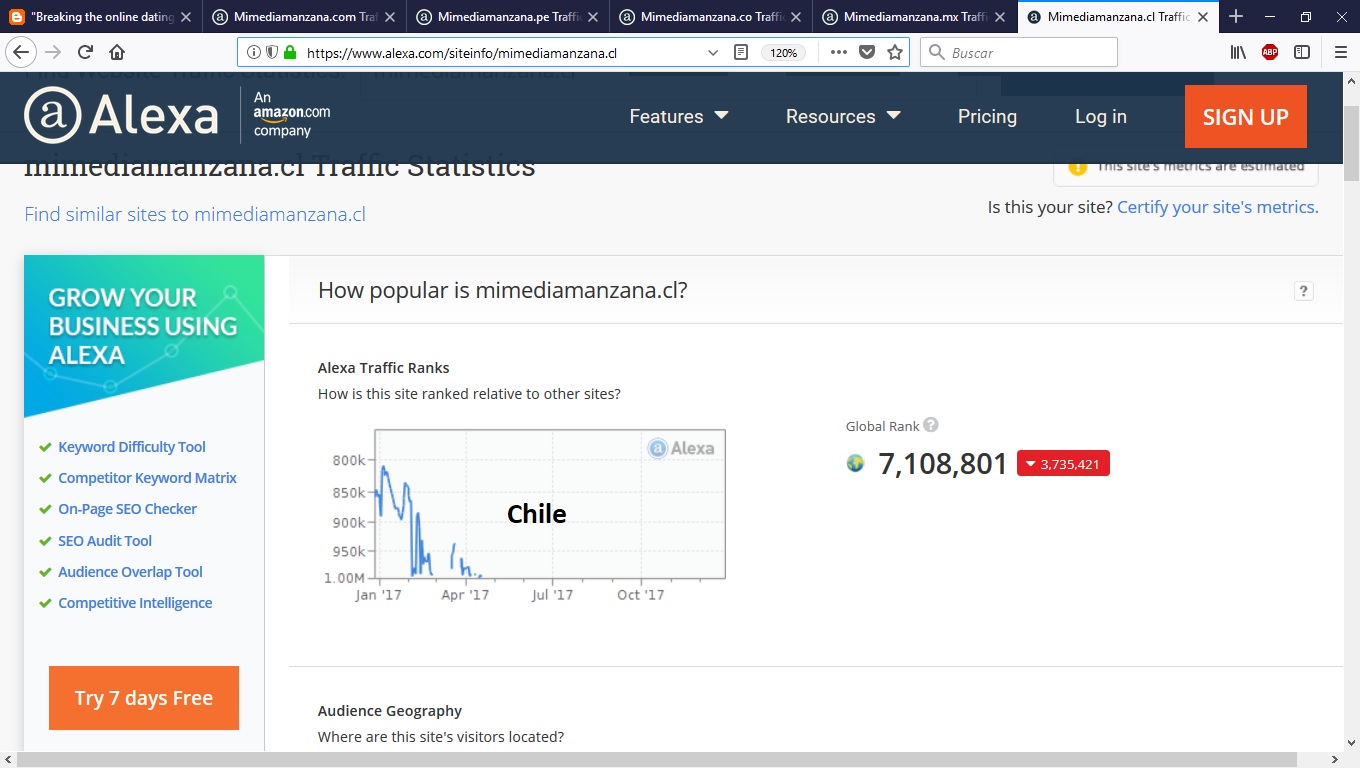Screen dimensions: 1360x768
Task: Click the Audience Geography heading
Action: (390, 711)
